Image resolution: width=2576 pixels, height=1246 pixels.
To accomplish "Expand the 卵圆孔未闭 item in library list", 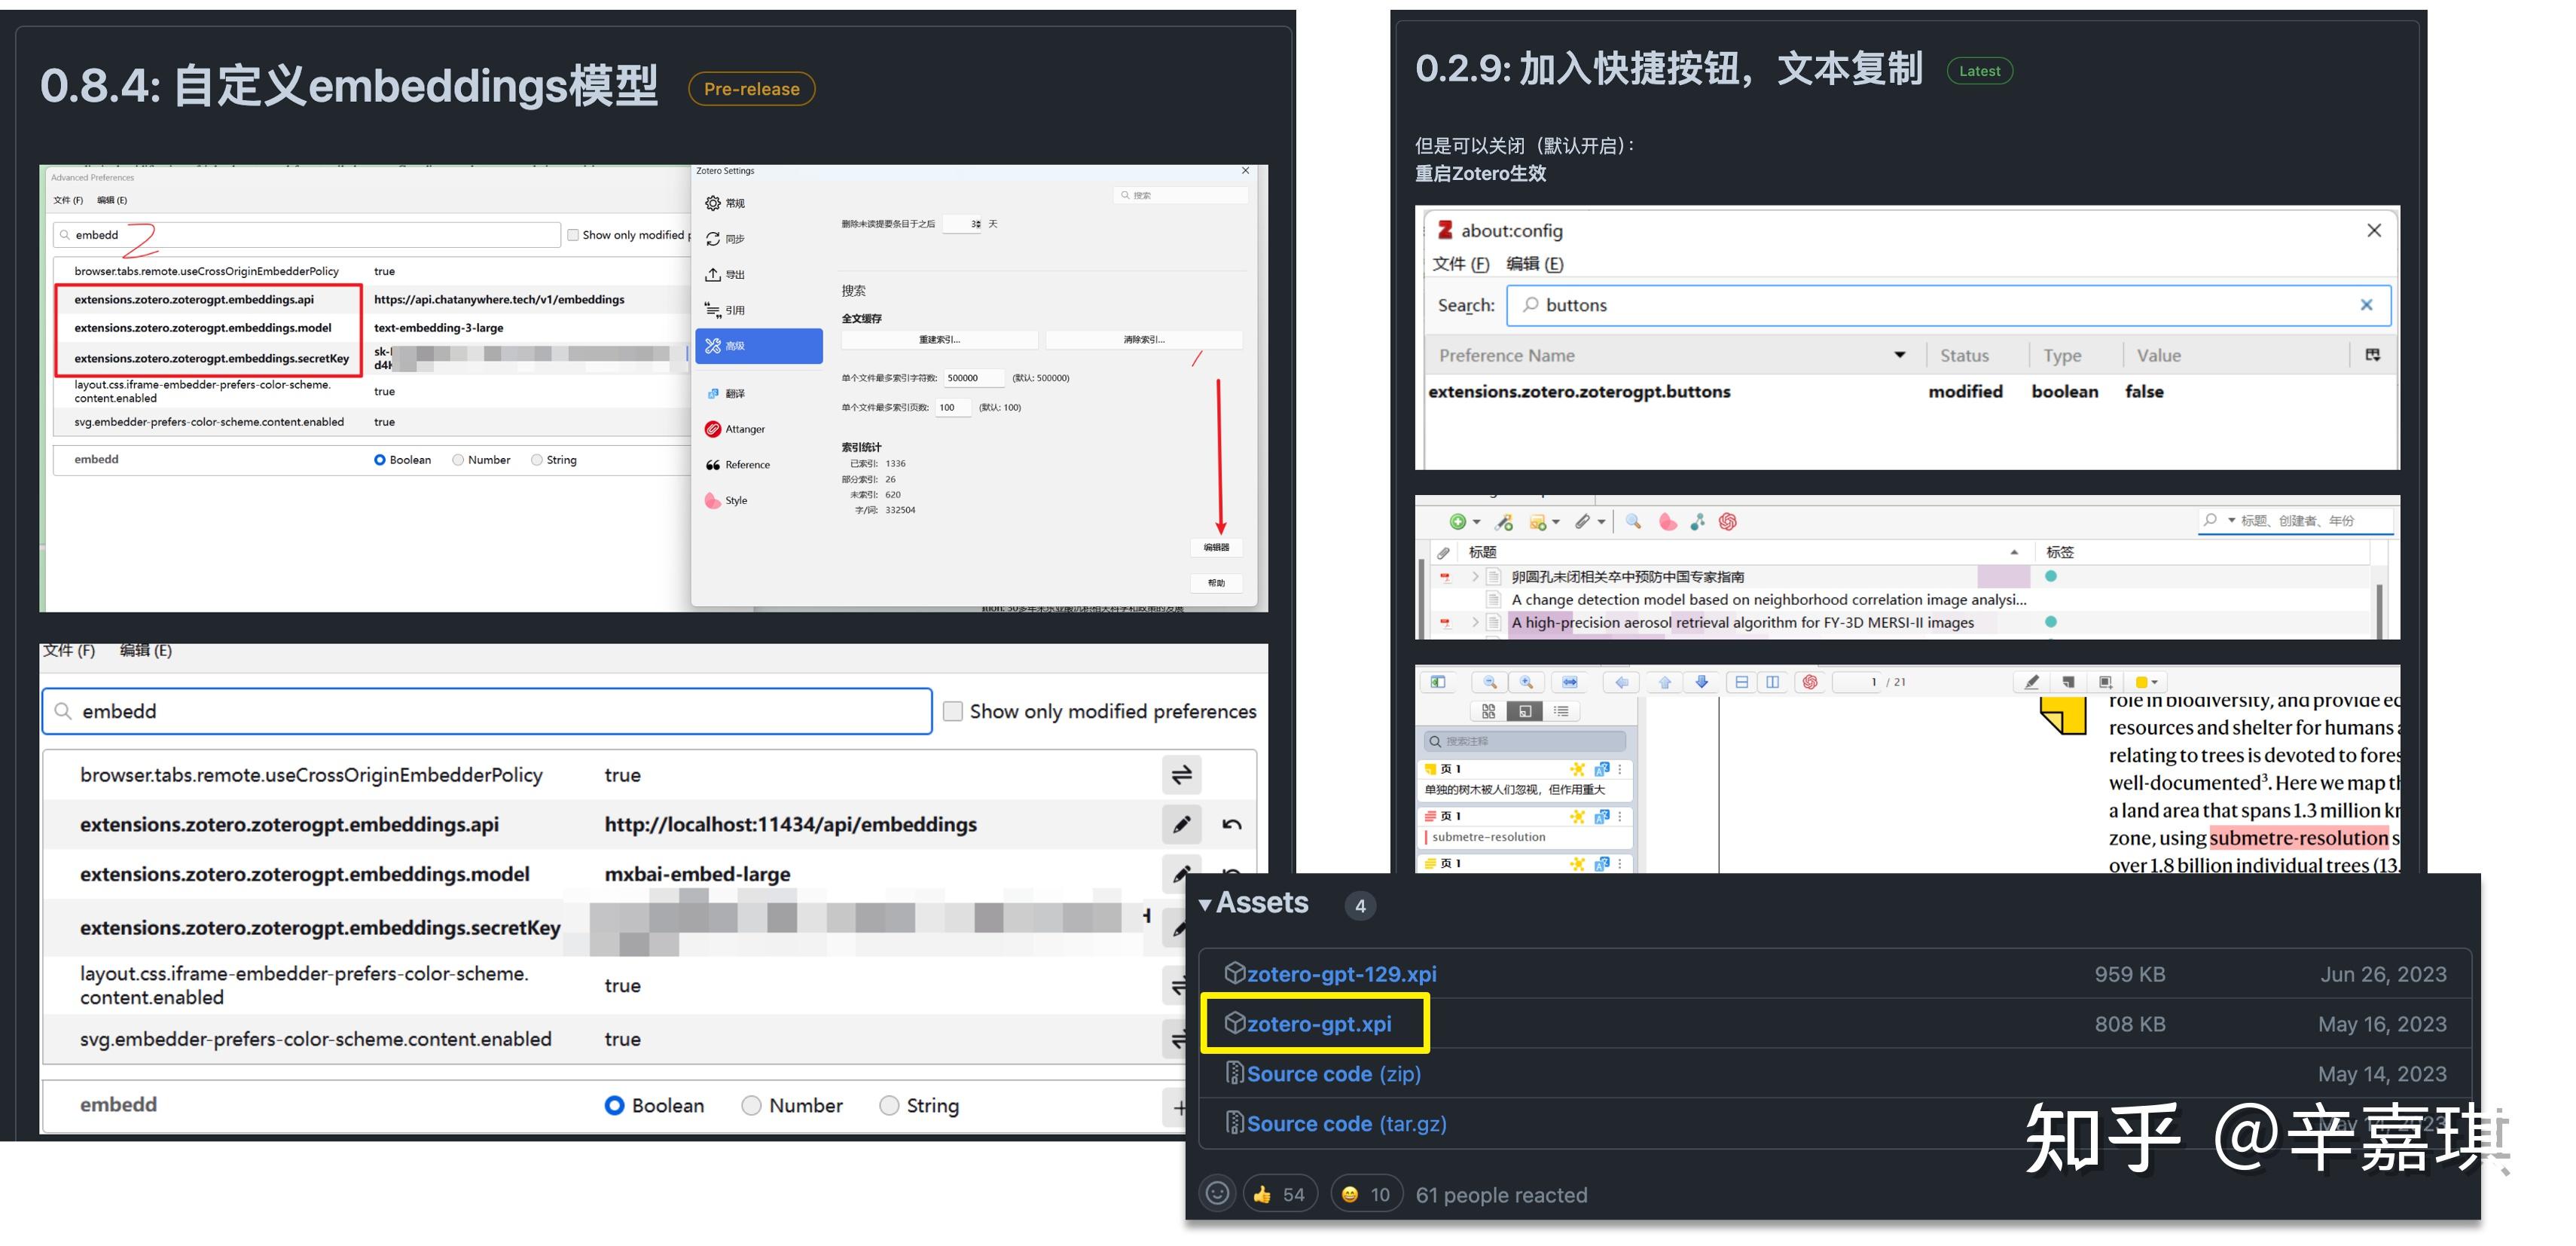I will click(1477, 576).
